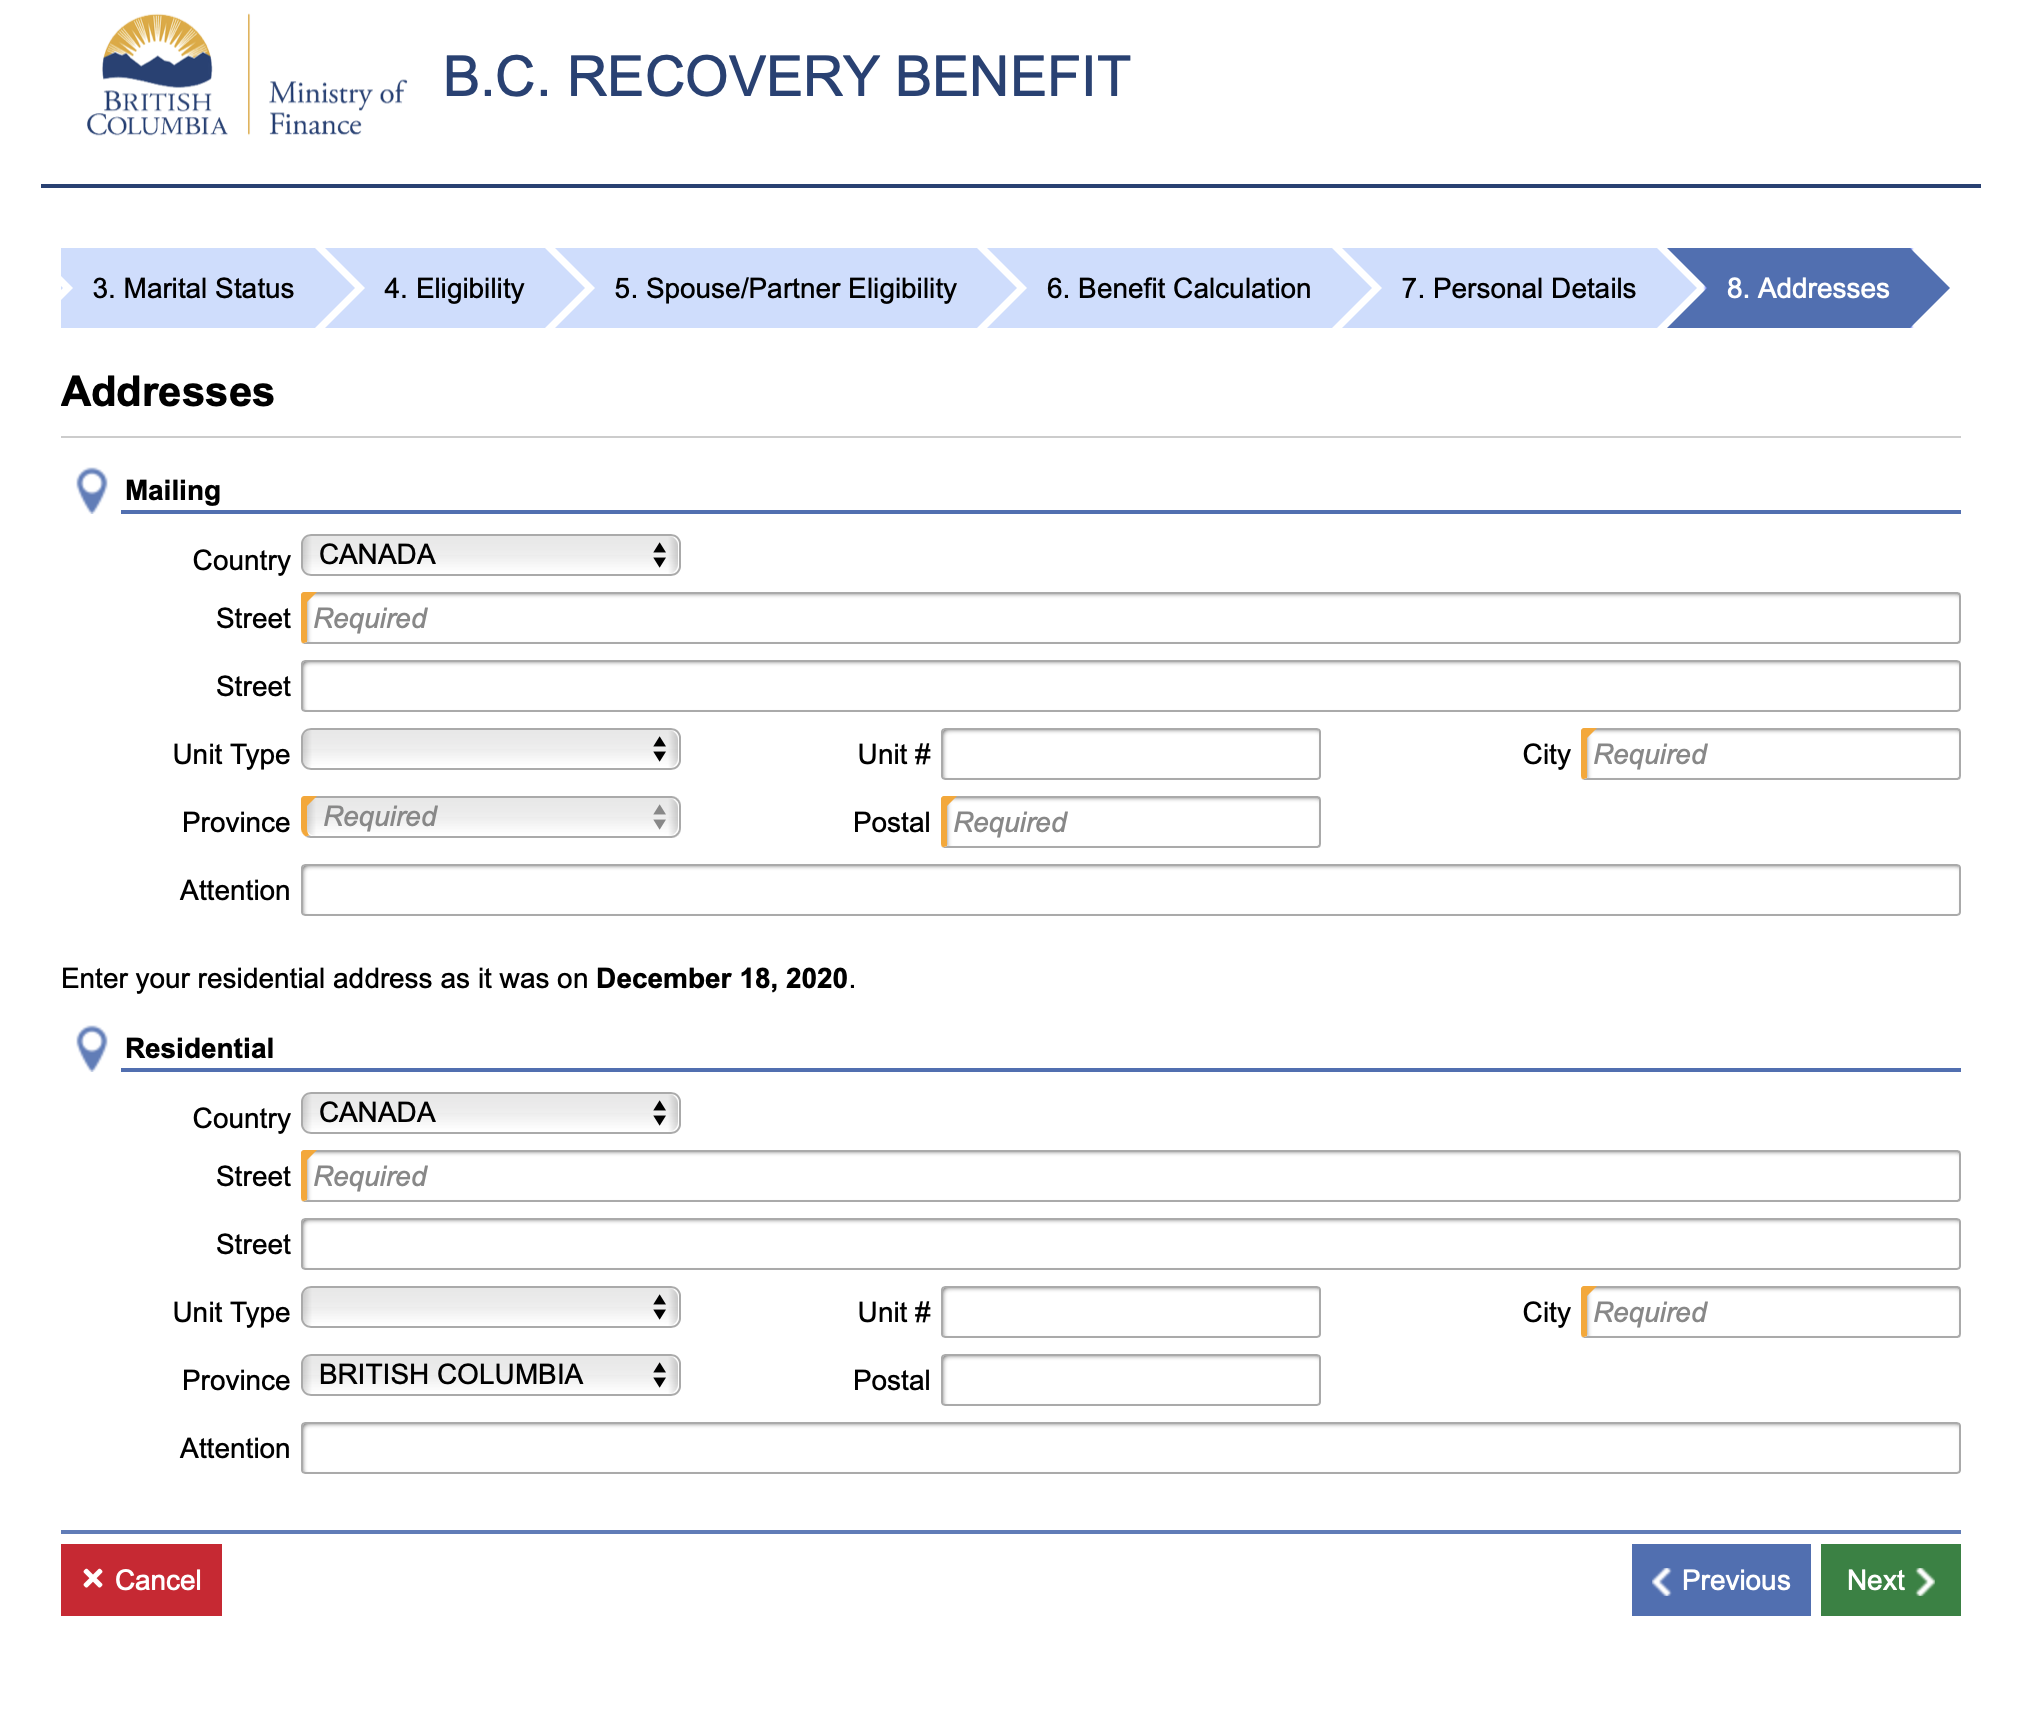Click the Mailing Attention field
This screenshot has width=2021, height=1720.
point(1131,890)
